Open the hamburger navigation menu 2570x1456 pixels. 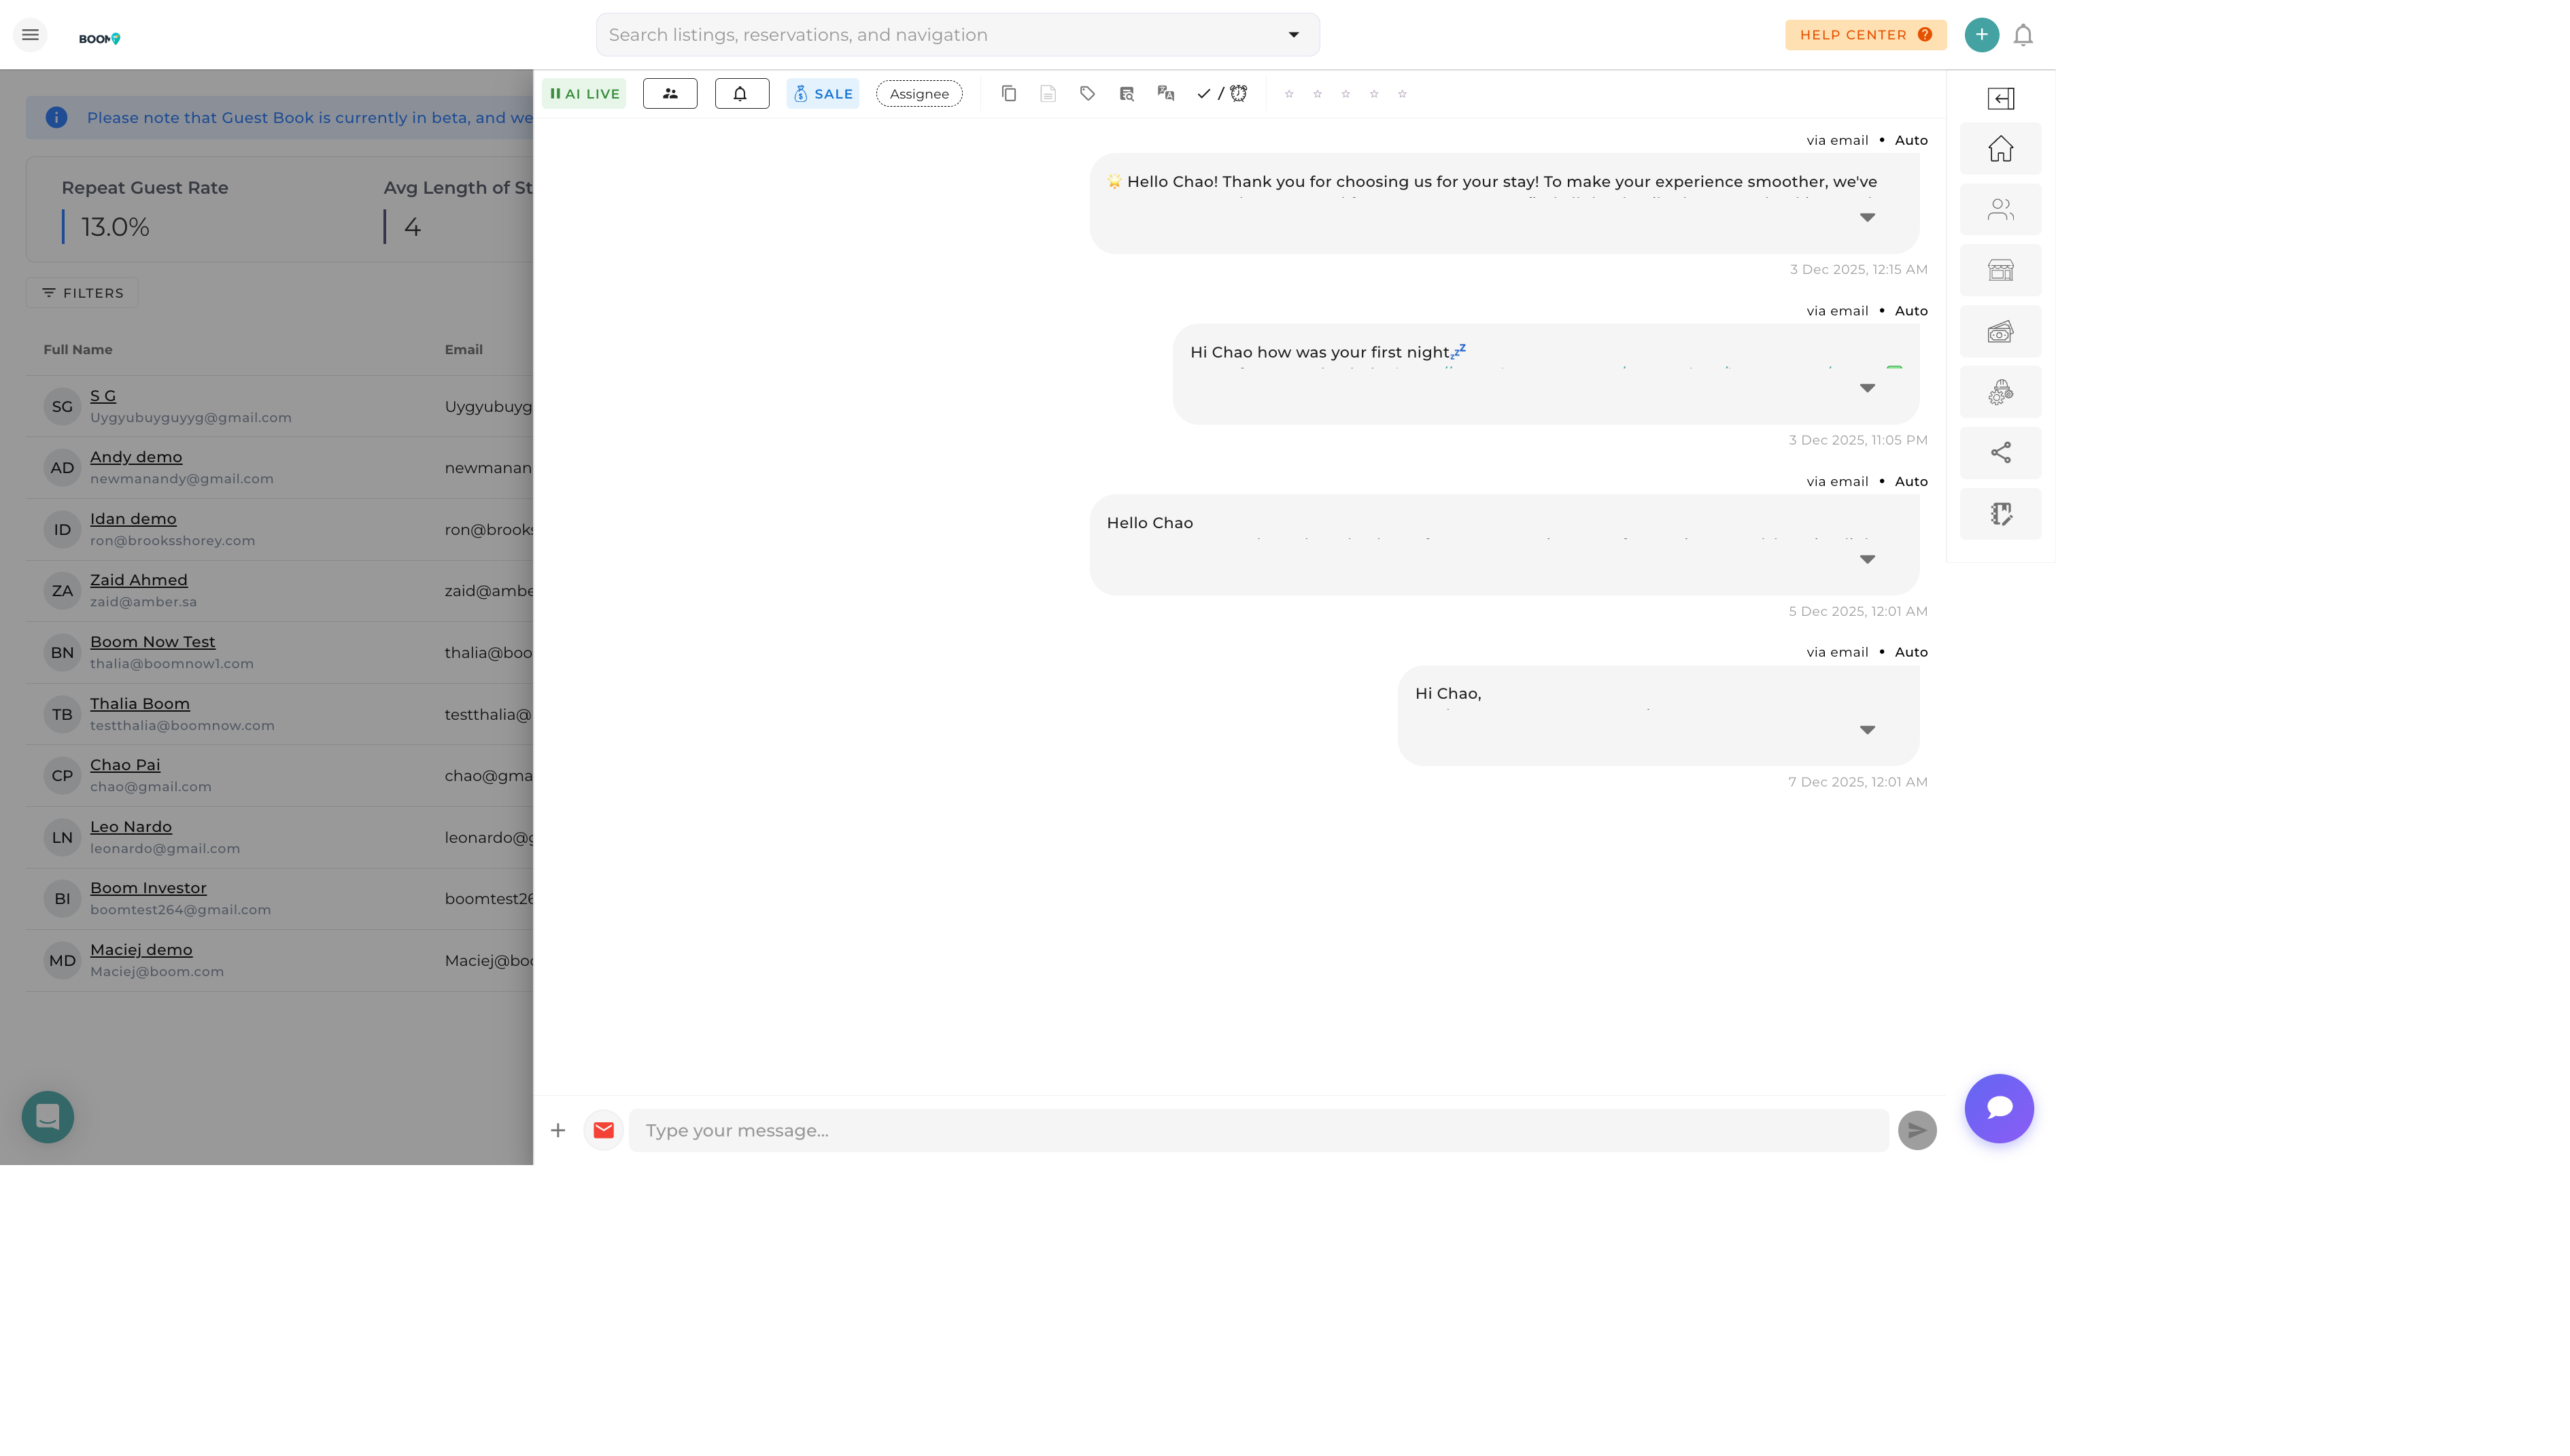(x=30, y=33)
